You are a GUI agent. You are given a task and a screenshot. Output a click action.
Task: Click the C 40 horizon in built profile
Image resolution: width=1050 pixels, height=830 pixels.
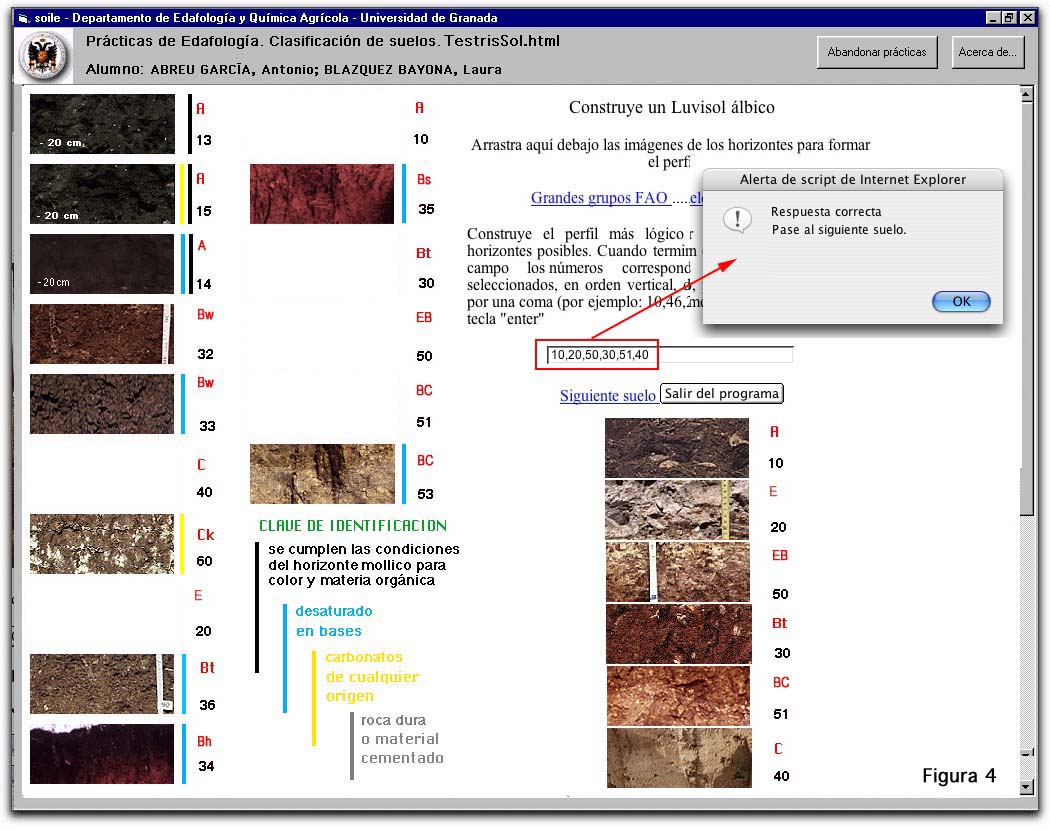[678, 759]
